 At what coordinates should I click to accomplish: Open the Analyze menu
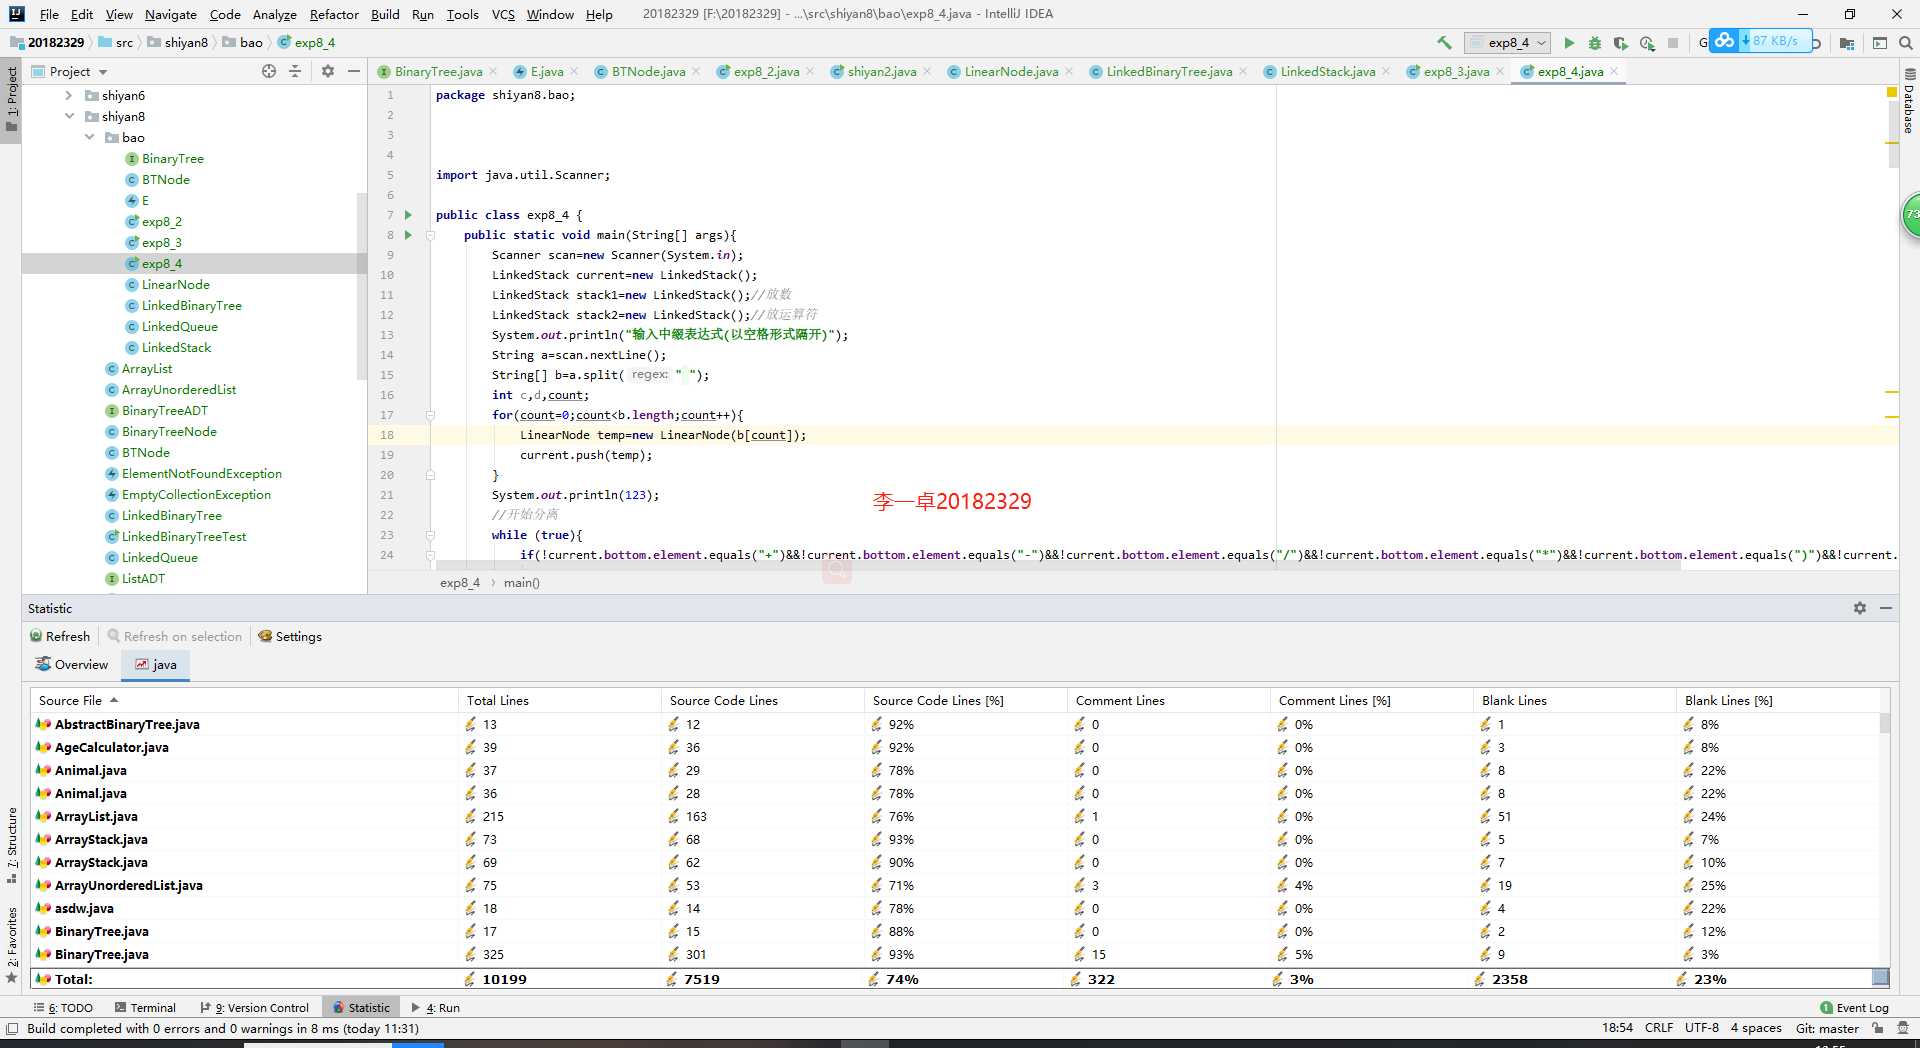[274, 14]
